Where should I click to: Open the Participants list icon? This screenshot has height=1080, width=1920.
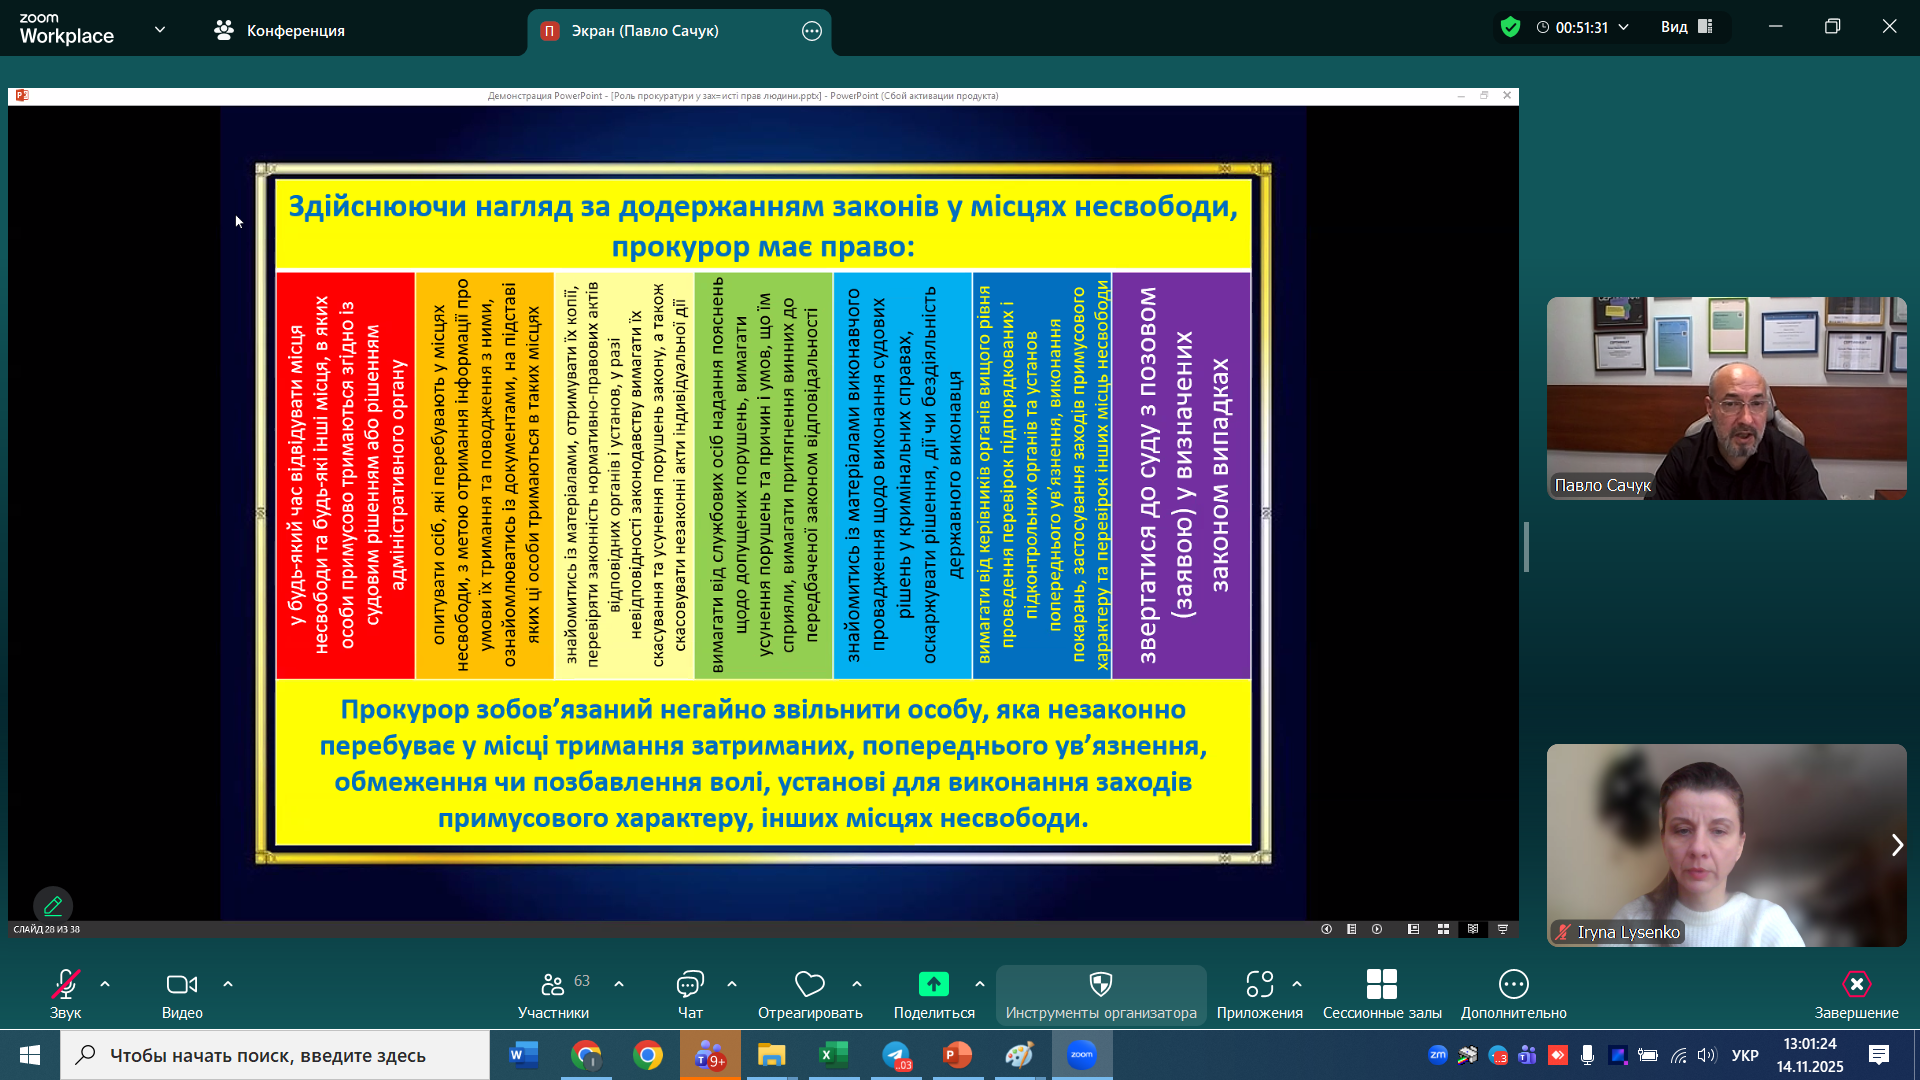click(x=552, y=985)
